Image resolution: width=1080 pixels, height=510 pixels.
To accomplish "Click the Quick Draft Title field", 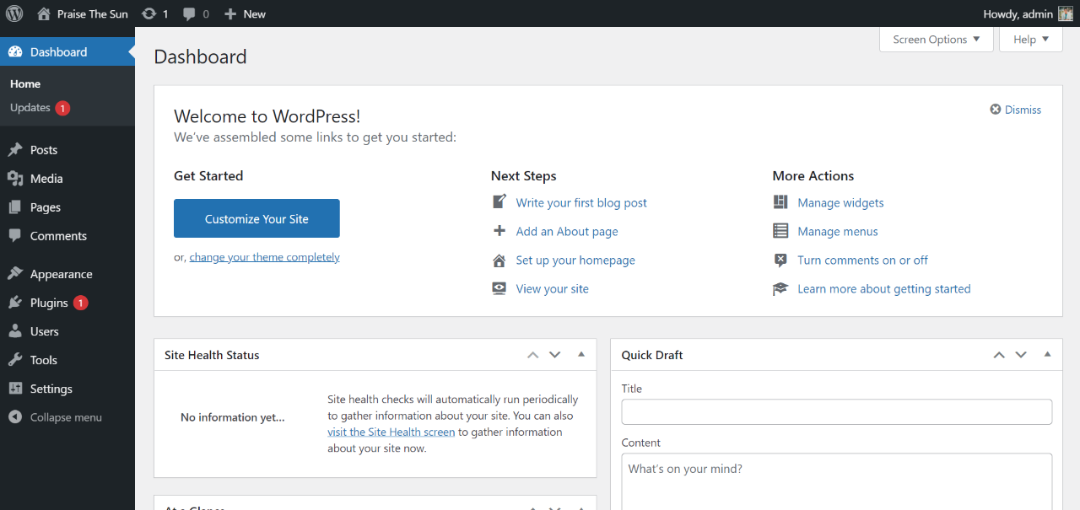I will [x=836, y=412].
